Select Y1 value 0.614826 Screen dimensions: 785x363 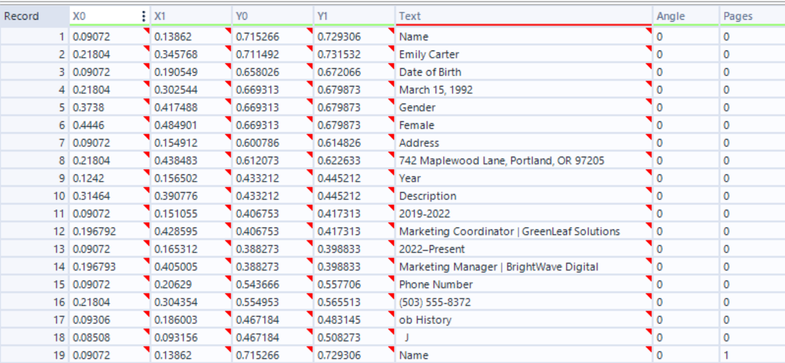click(x=354, y=143)
